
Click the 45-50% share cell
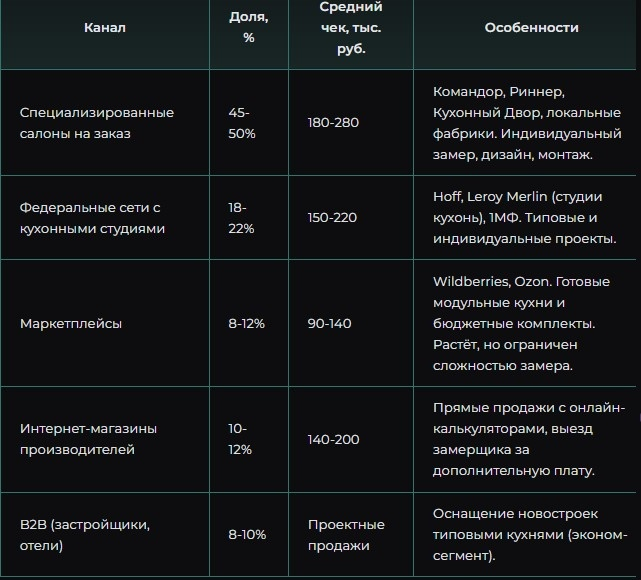[242, 123]
